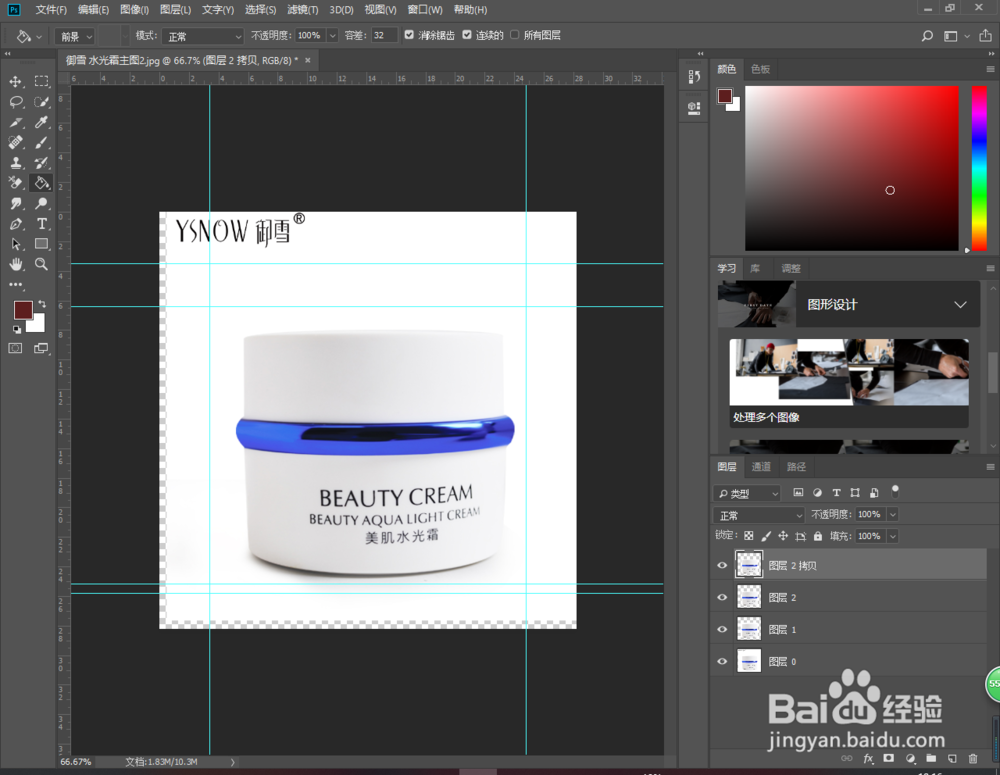Image resolution: width=1000 pixels, height=775 pixels.
Task: Swap foreground and background colors
Action: (x=42, y=304)
